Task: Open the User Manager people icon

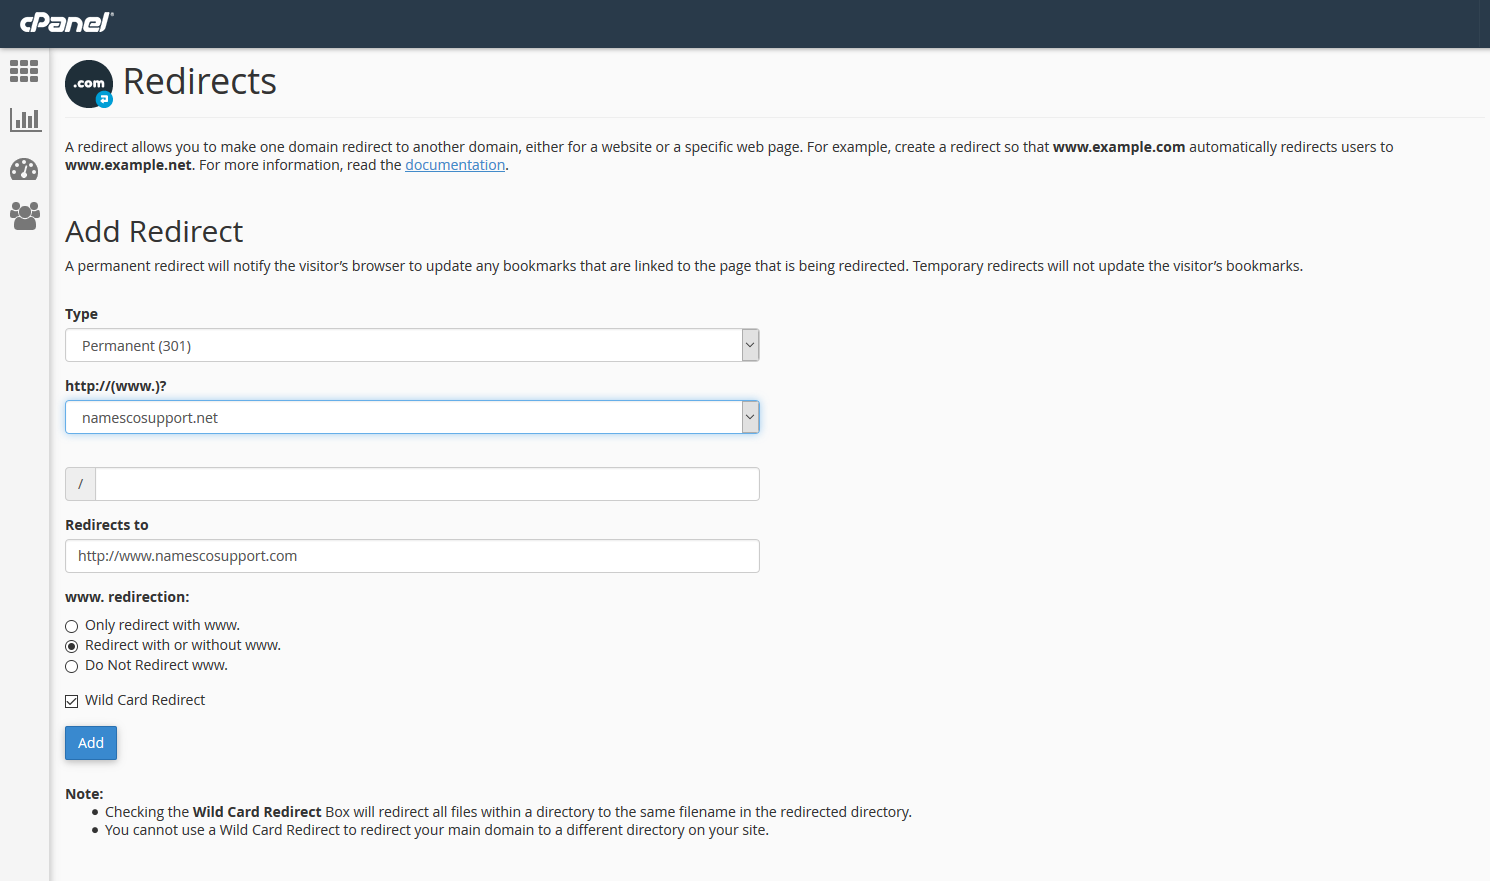Action: (x=24, y=216)
